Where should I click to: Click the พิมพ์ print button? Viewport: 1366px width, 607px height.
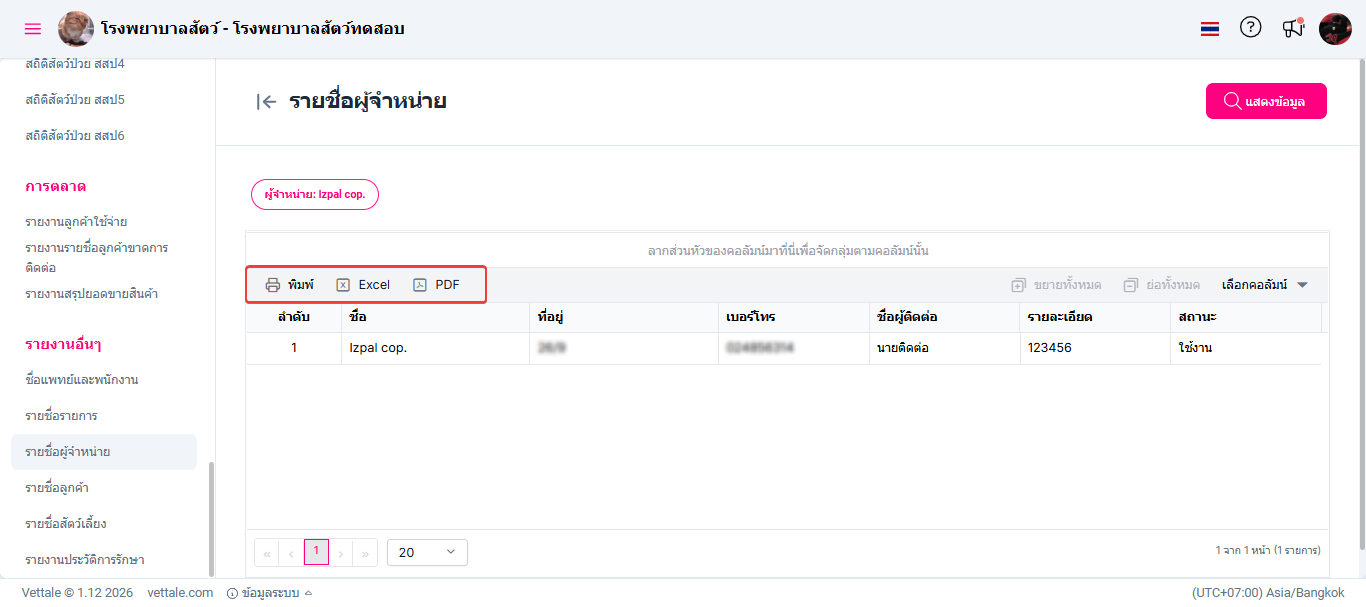pyautogui.click(x=289, y=285)
